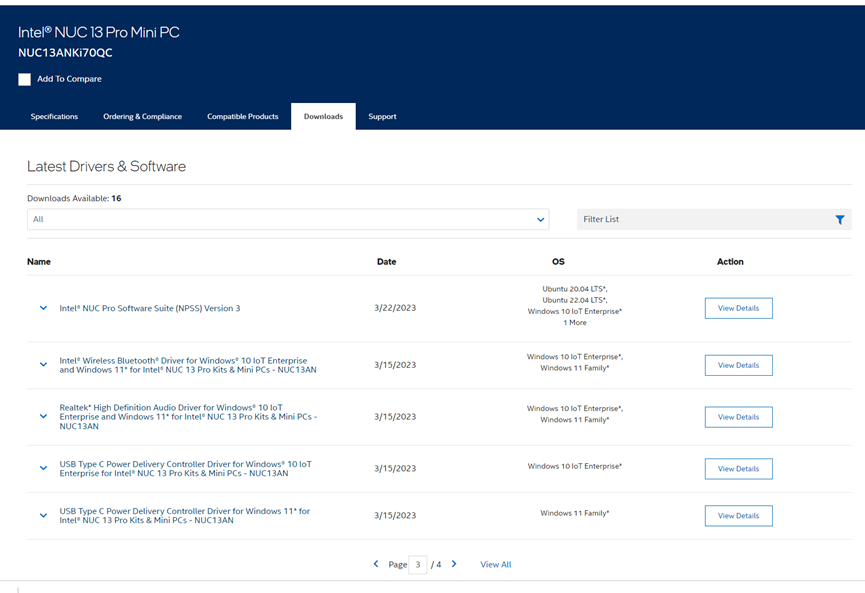
Task: Click the Windows 11 Family* text in the last row
Action: (575, 513)
